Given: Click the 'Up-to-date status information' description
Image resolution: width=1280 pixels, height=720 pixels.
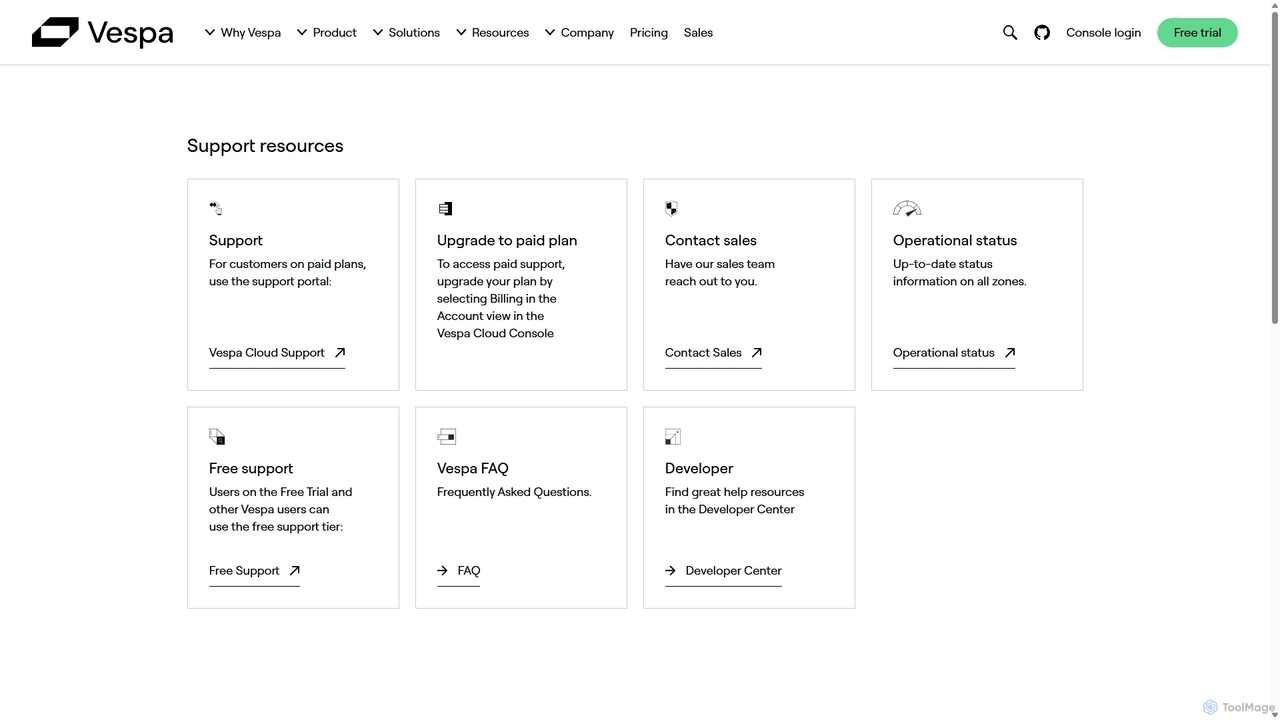Looking at the screenshot, I should [960, 273].
